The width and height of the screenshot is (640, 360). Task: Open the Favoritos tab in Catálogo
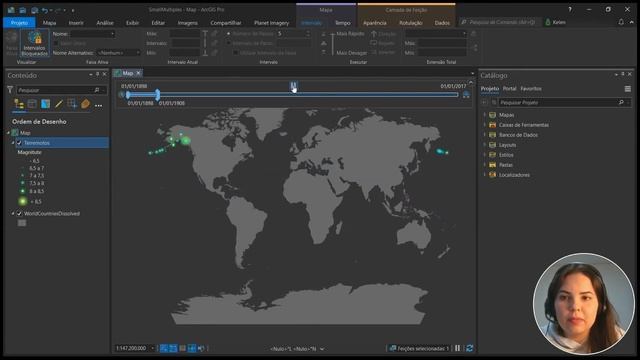(x=531, y=89)
